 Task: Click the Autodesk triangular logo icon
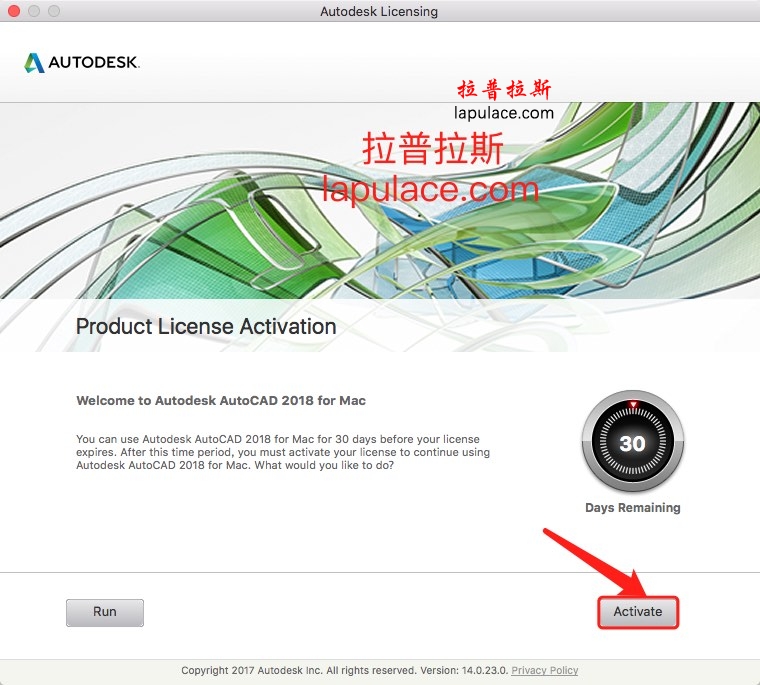point(34,63)
